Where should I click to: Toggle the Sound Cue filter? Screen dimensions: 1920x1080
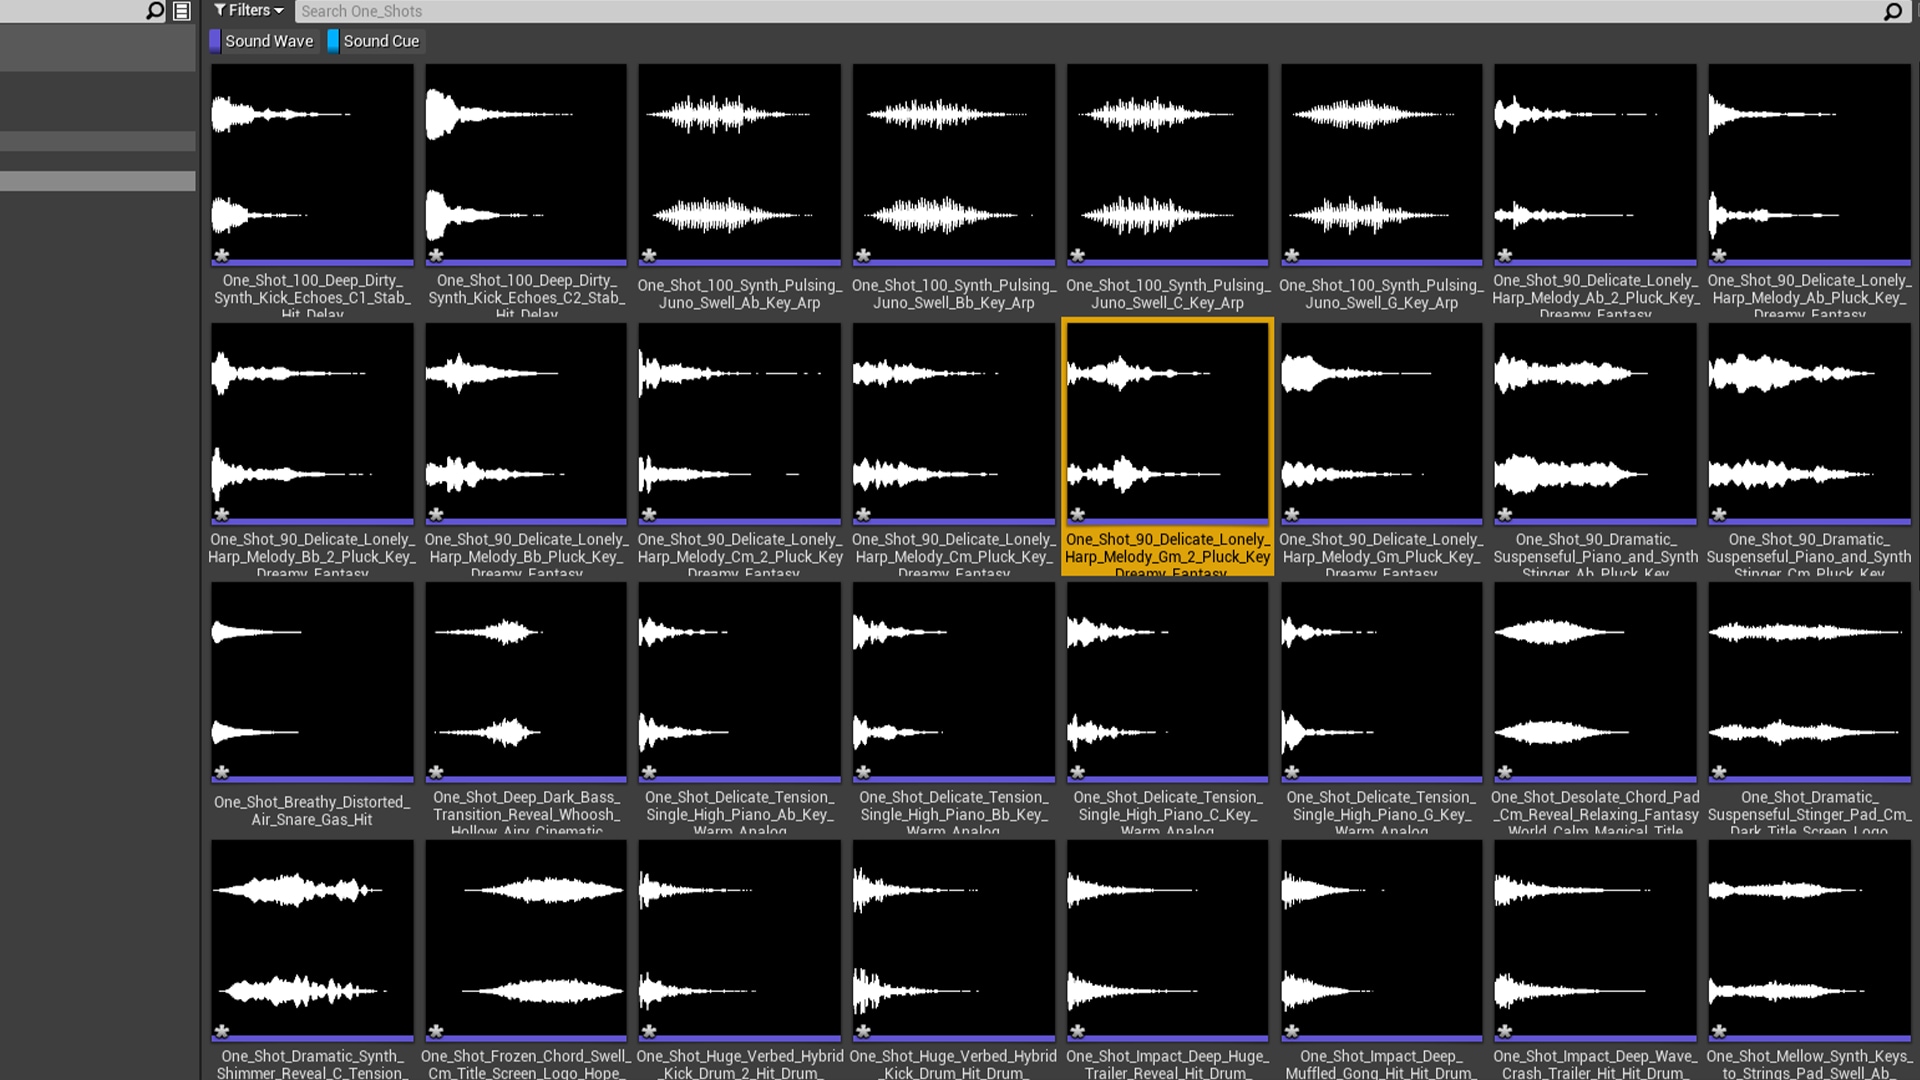(x=381, y=41)
